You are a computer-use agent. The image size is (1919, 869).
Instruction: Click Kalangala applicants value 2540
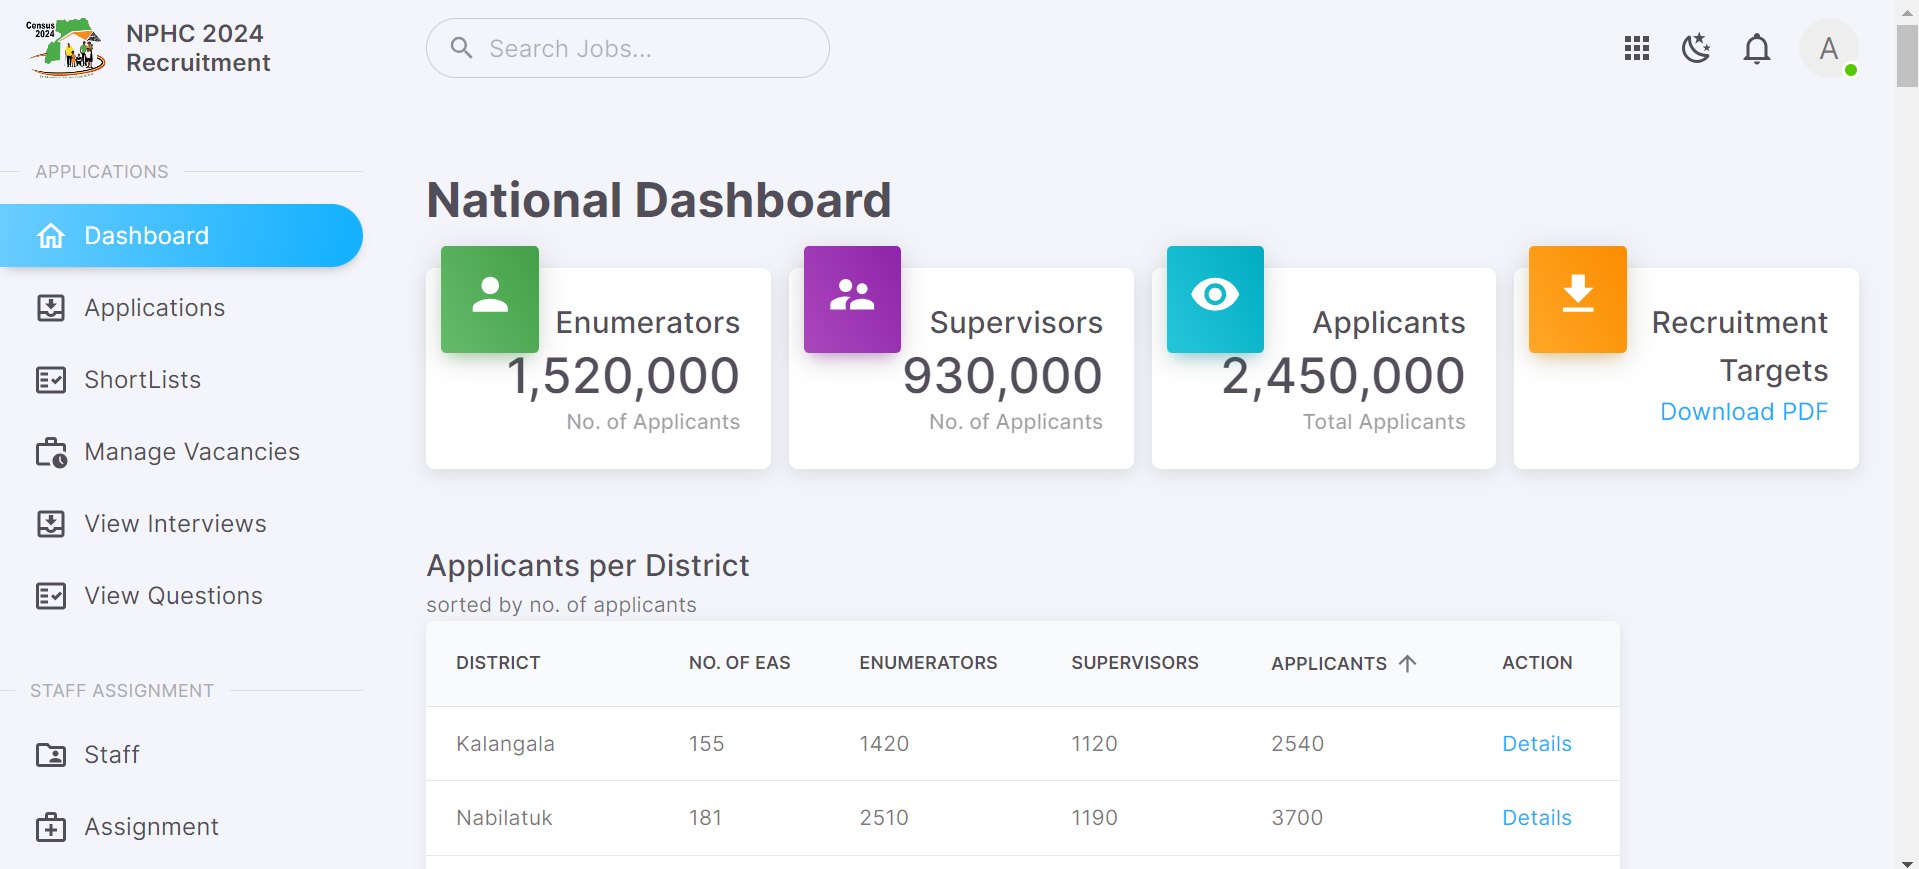click(x=1297, y=744)
